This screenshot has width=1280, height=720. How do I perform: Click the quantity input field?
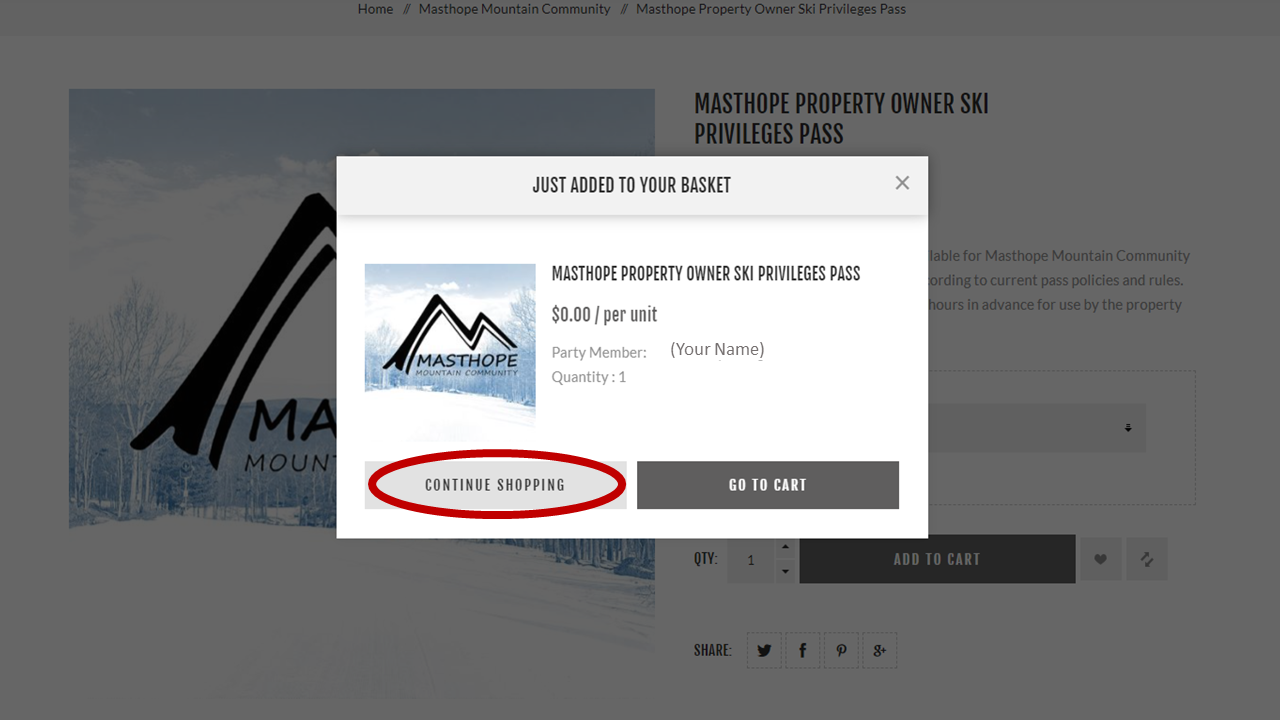(x=751, y=560)
